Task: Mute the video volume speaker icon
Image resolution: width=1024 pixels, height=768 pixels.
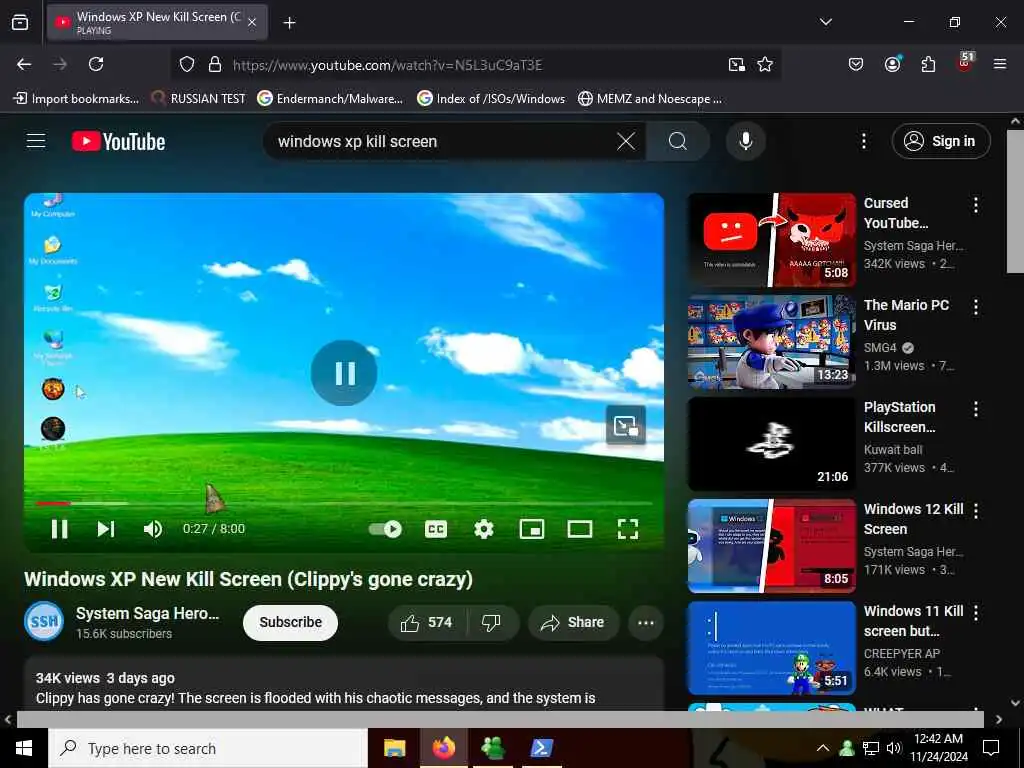Action: tap(153, 529)
